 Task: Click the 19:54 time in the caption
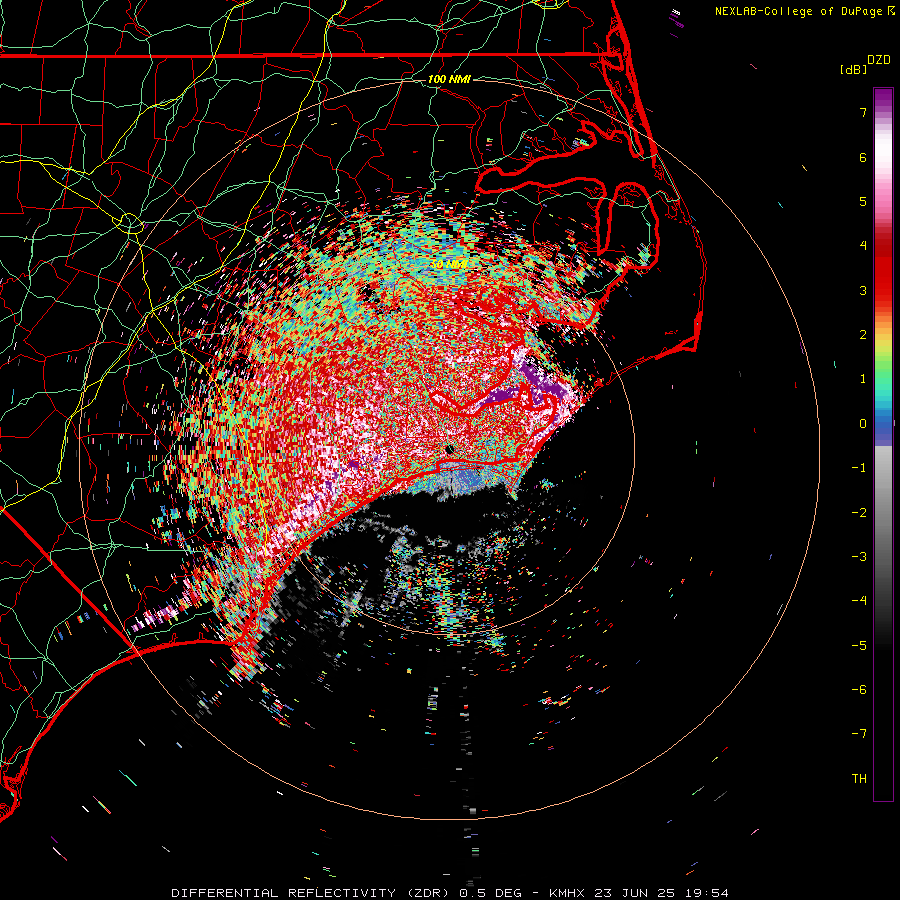coord(705,893)
